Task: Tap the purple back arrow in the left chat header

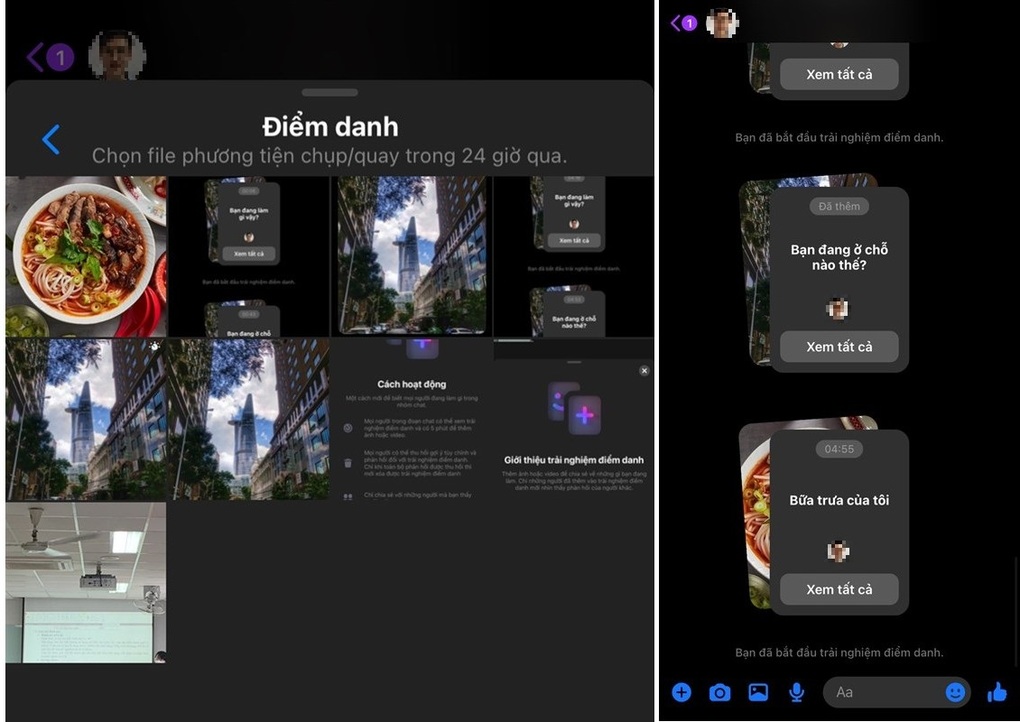Action: (x=35, y=57)
